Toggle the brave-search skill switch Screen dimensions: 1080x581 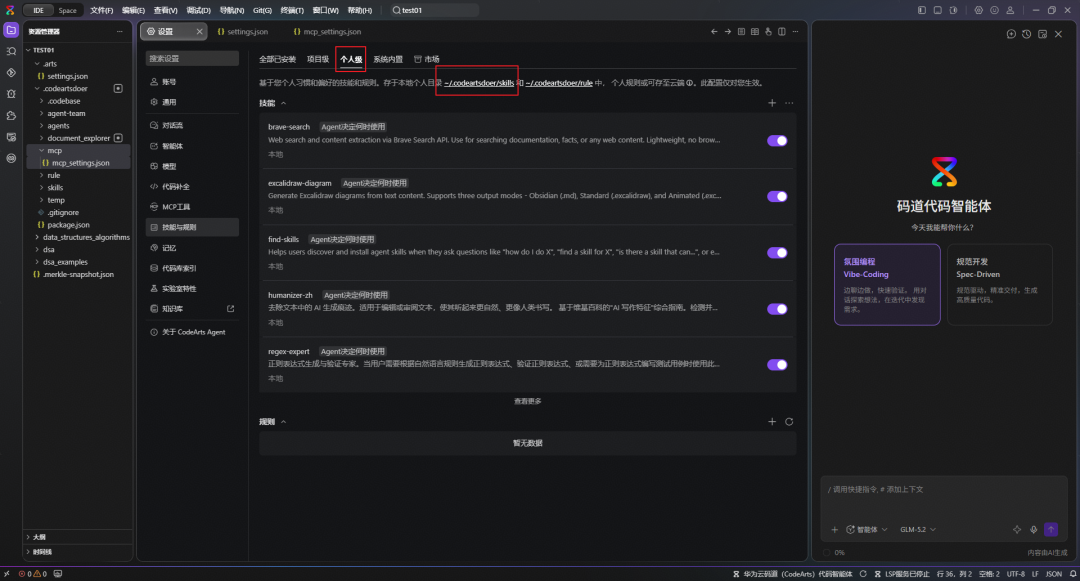coord(777,140)
